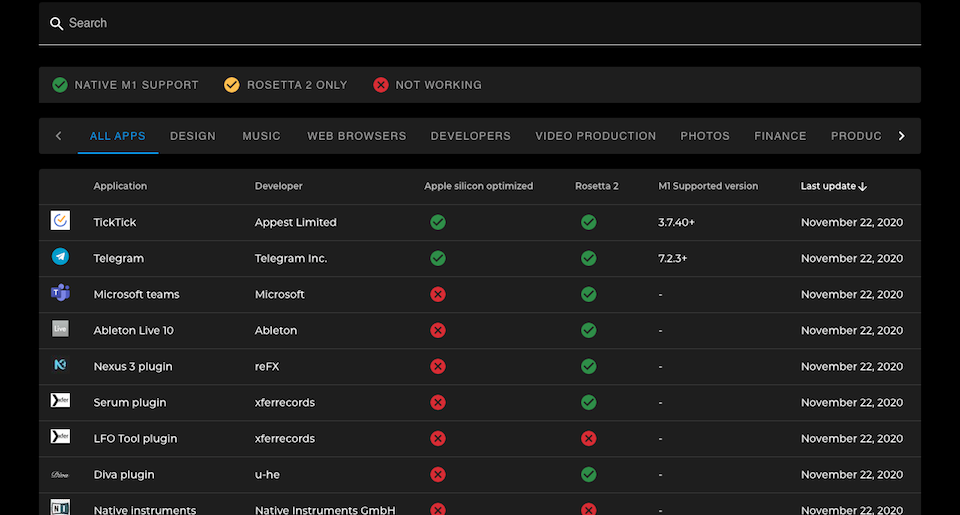Image resolution: width=960 pixels, height=515 pixels.
Task: Click Microsoft teams' Rosetta 2 green check
Action: [x=588, y=295]
